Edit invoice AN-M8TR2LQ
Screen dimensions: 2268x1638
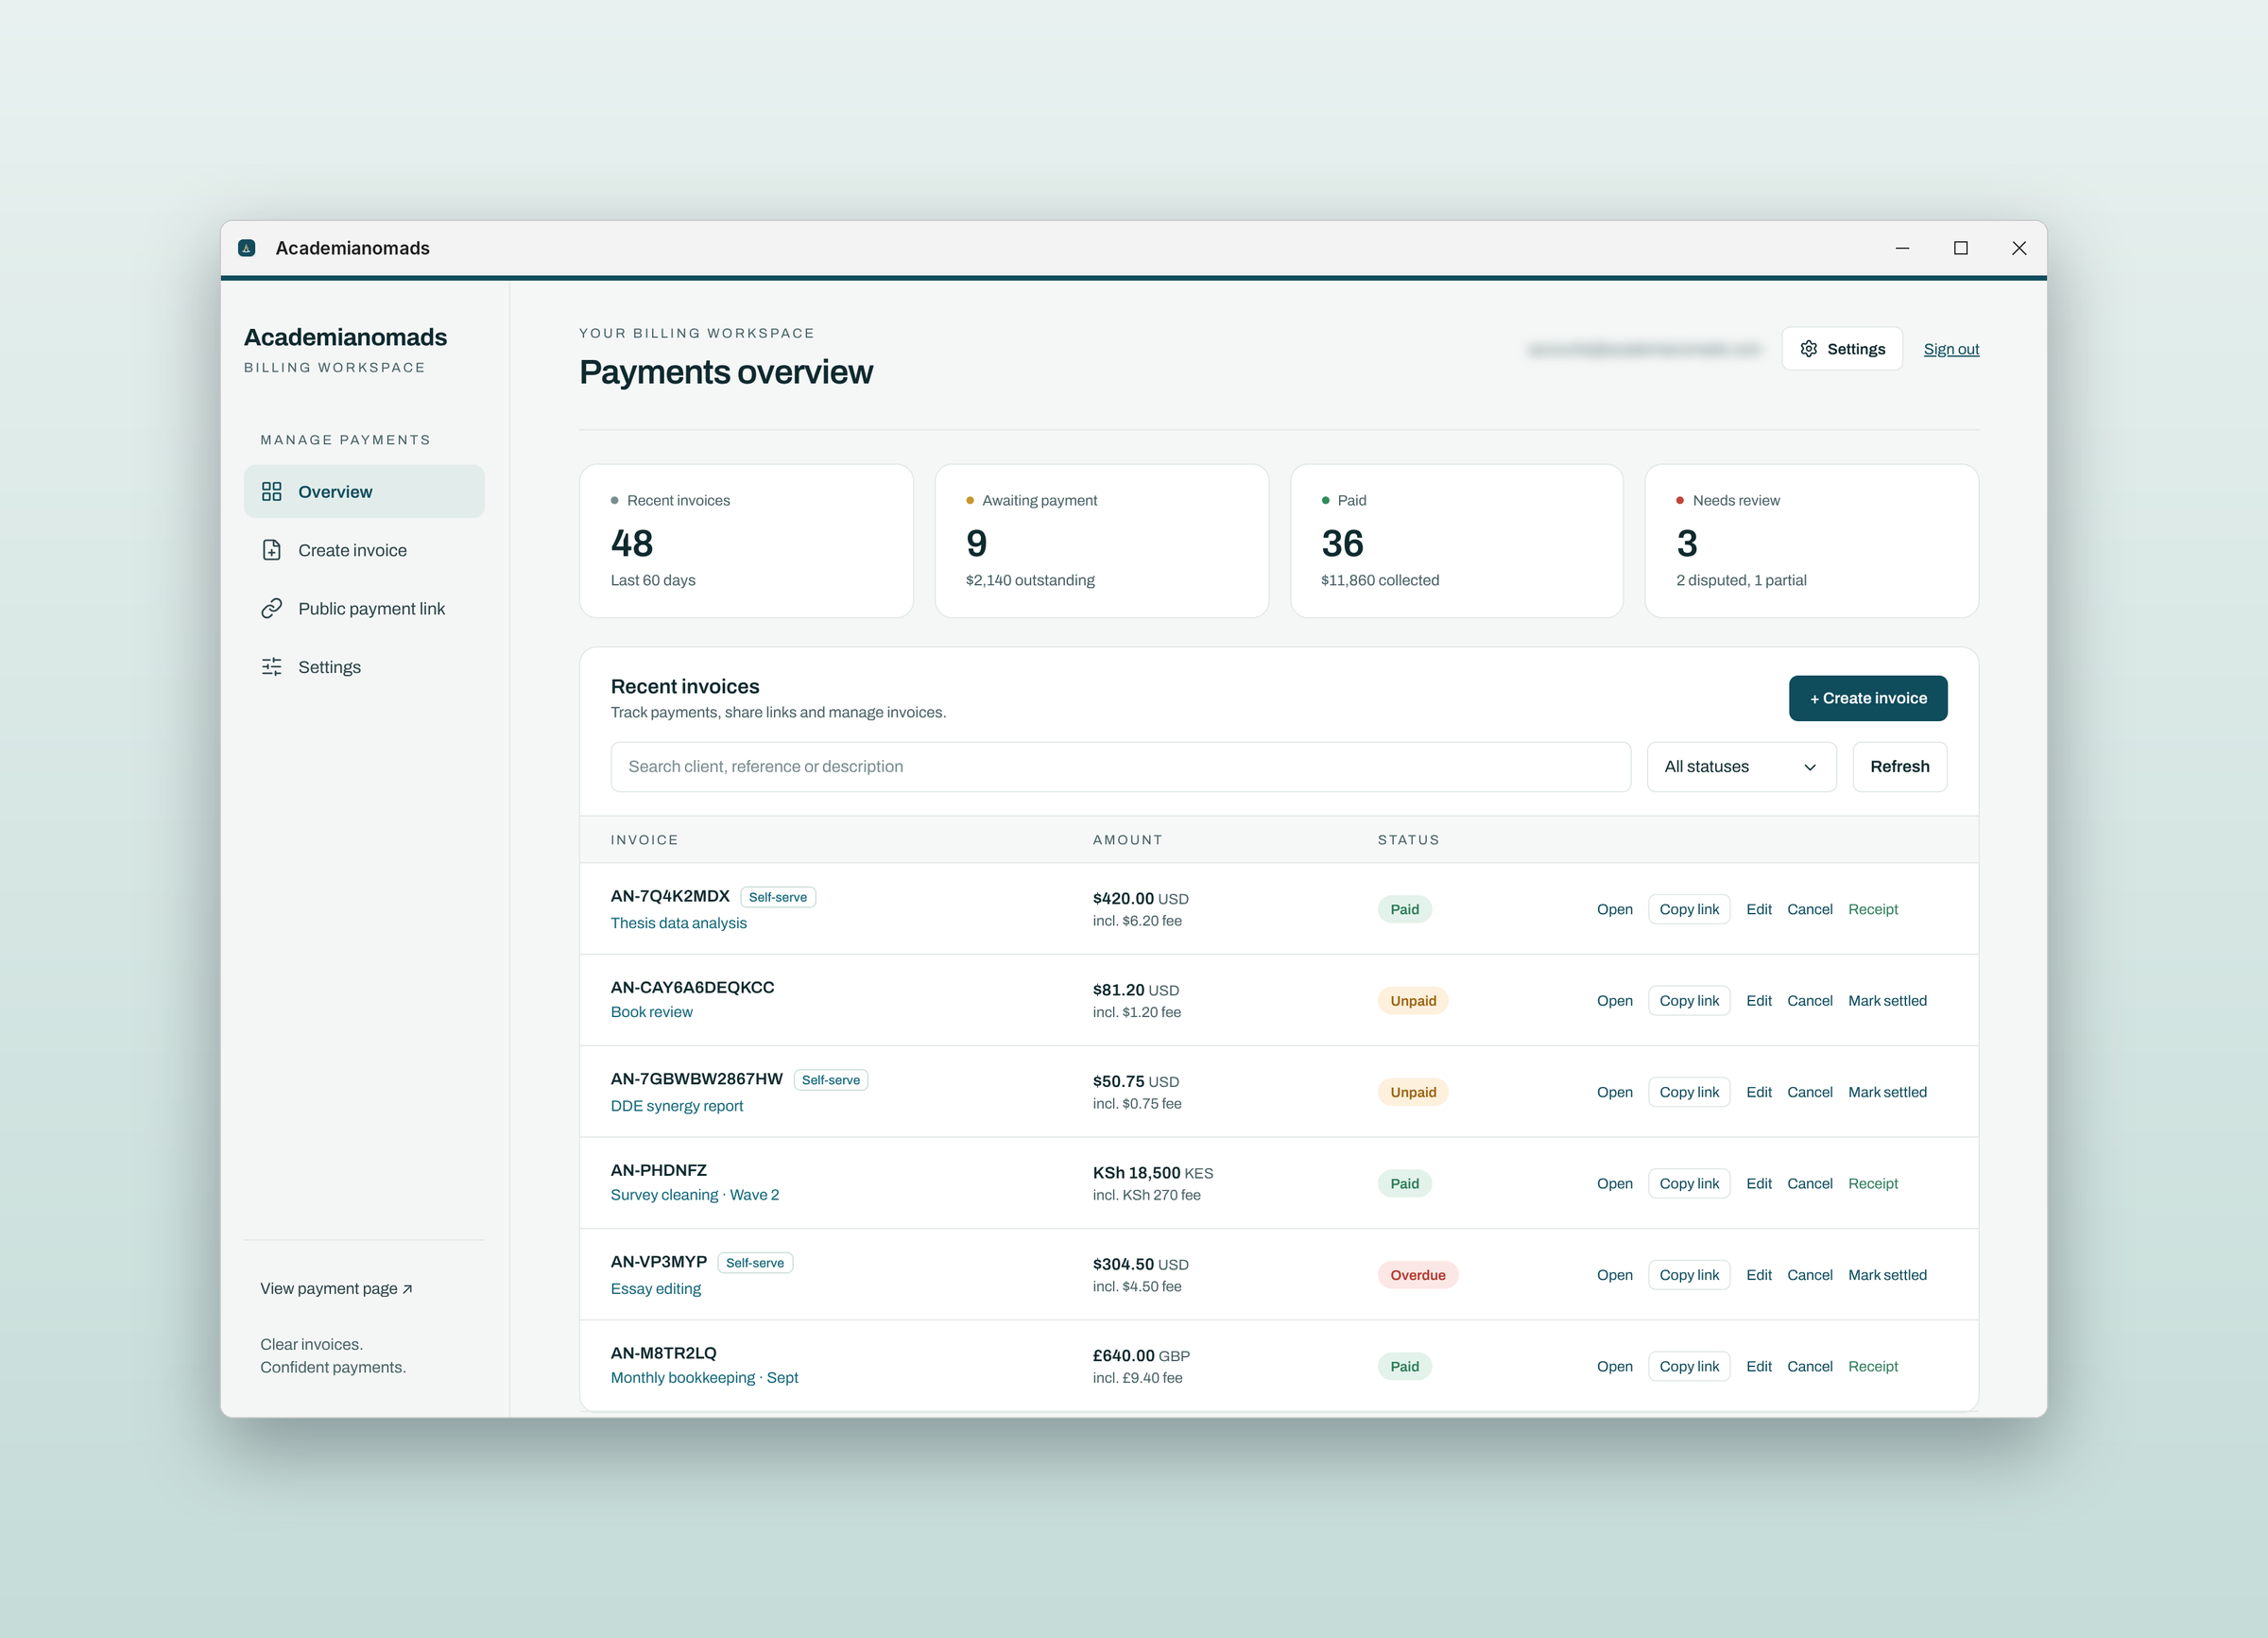coord(1759,1367)
